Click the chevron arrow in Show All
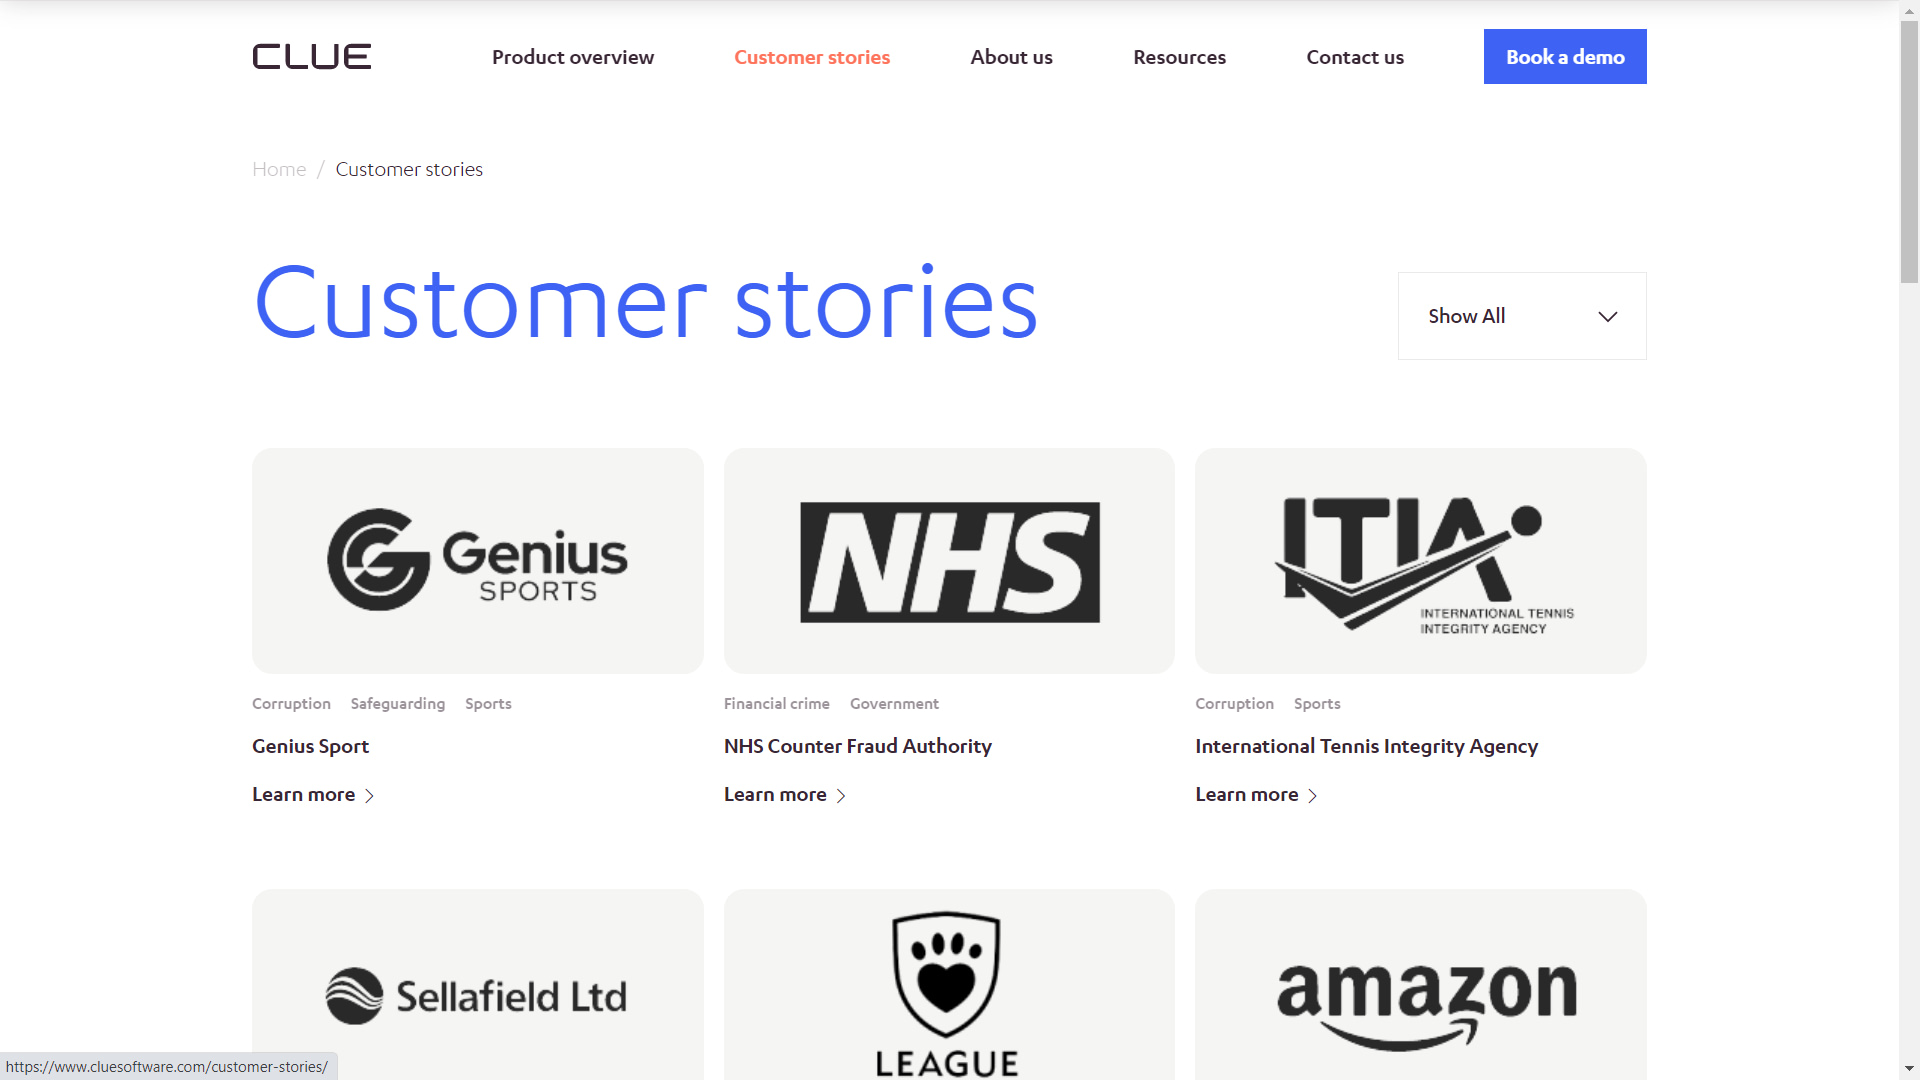 point(1607,317)
